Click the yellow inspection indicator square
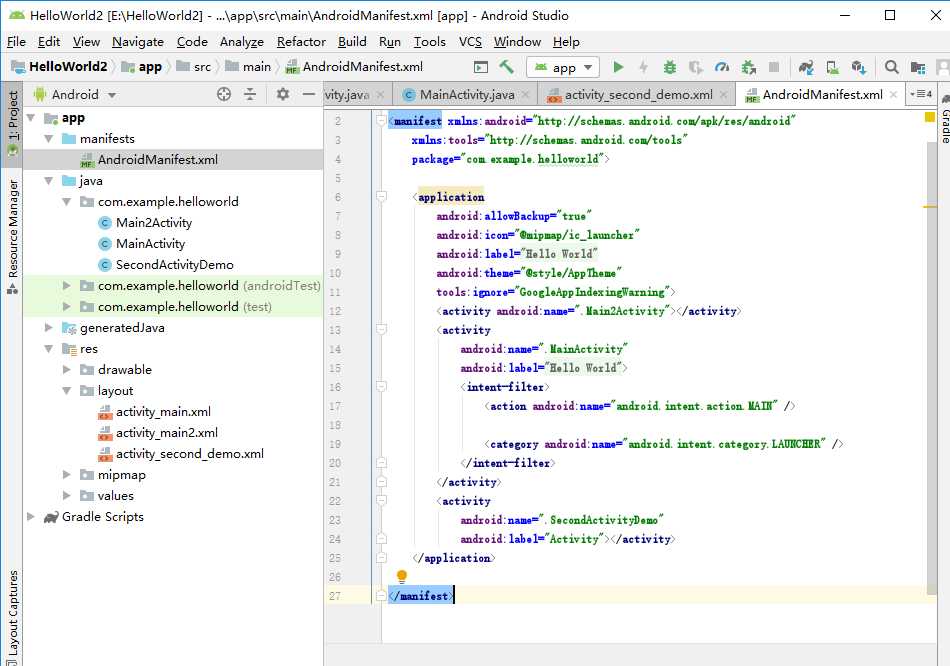Screen dimensions: 950x666 [x=930, y=118]
